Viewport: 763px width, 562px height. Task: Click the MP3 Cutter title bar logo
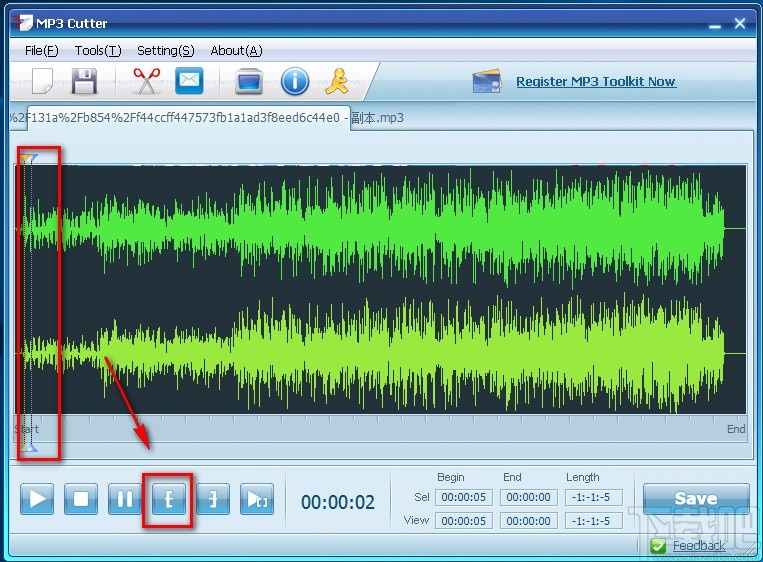[22, 22]
